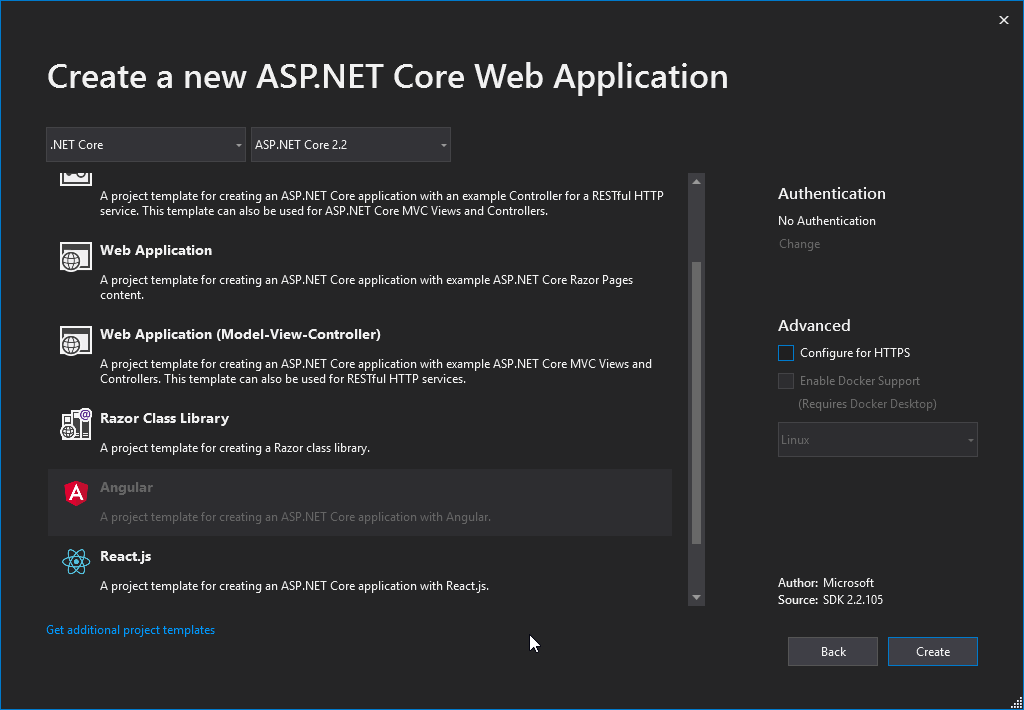Screen dimensions: 1024x710
Task: Click the Back button
Action: pyautogui.click(x=832, y=651)
